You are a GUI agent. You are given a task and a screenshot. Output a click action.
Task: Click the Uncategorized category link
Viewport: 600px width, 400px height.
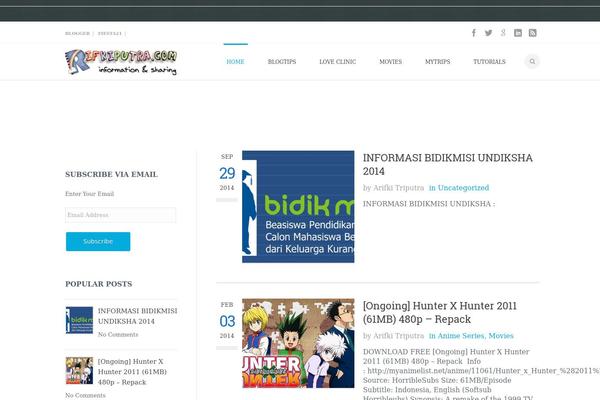[x=463, y=188]
